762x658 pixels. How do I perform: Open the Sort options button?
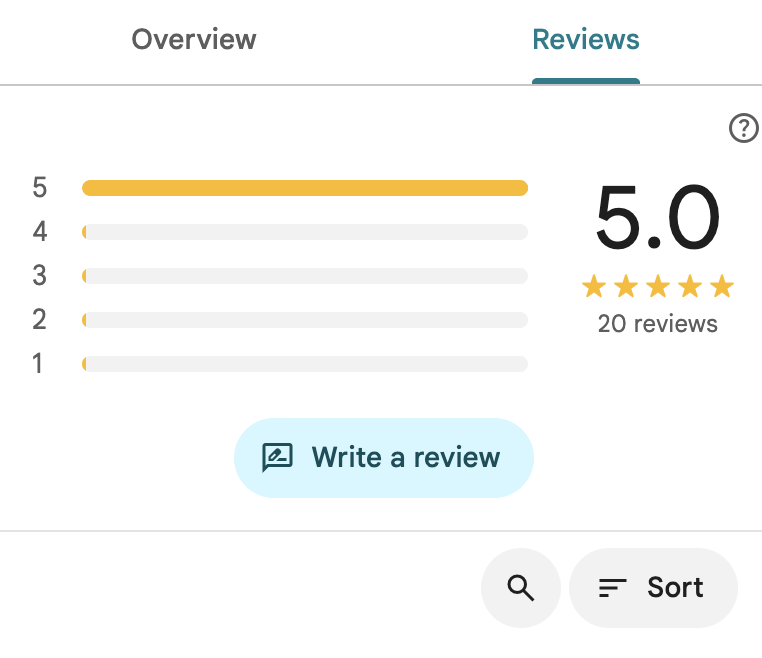click(x=653, y=588)
